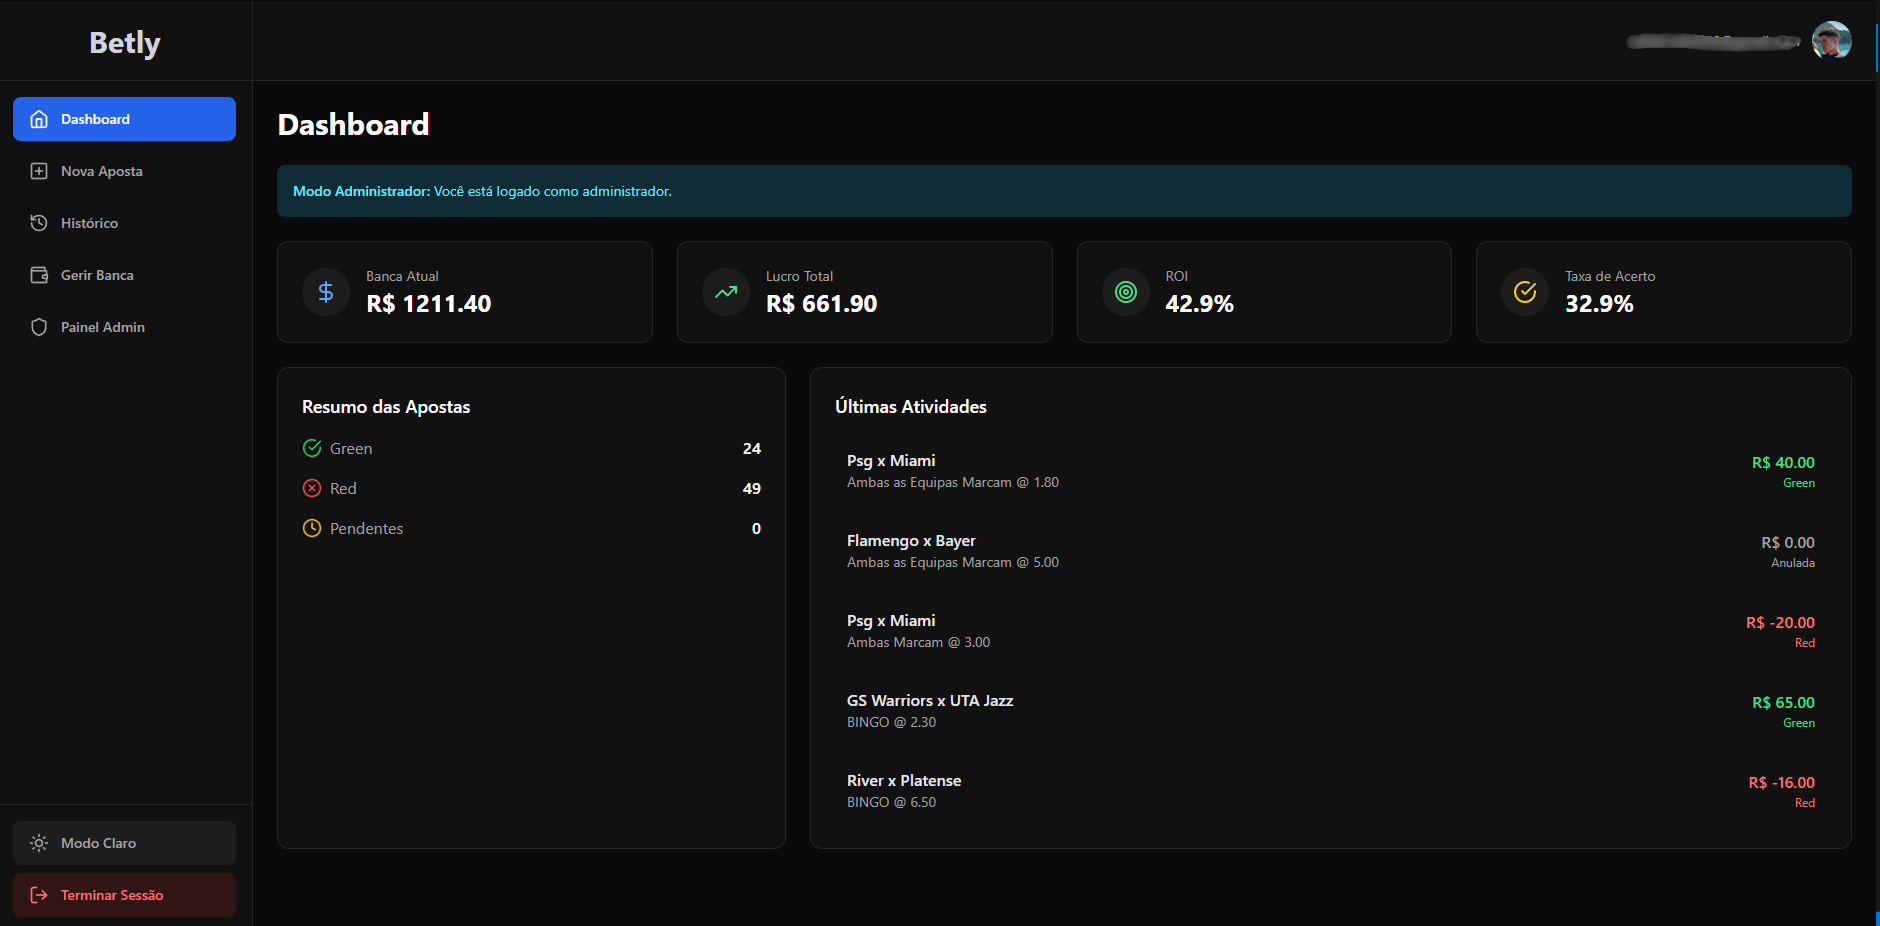Click the red X icon beside Red
1880x926 pixels.
311,488
